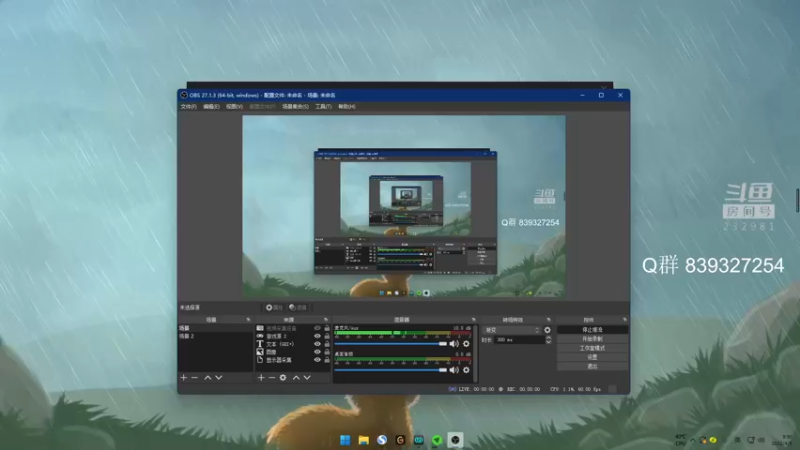Hide the 显示器采集 source
The height and width of the screenshot is (450, 800).
pos(317,360)
